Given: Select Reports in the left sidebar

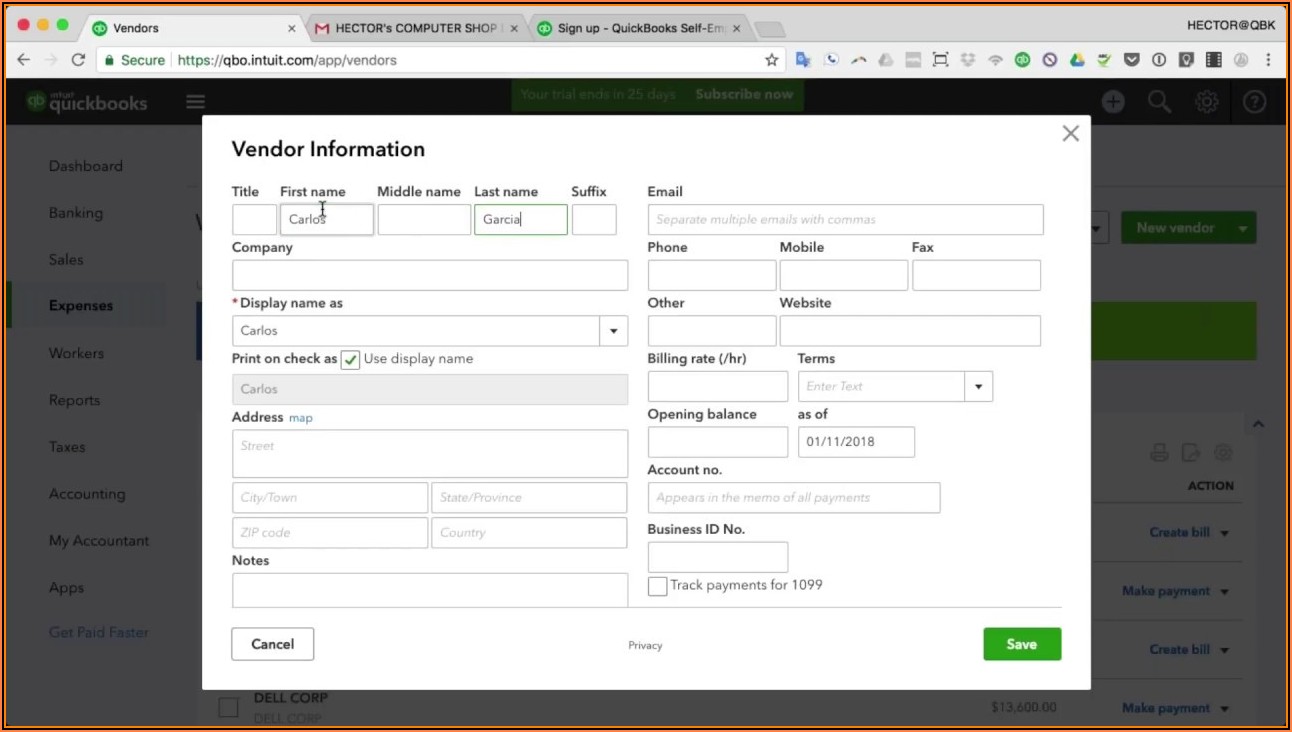Looking at the screenshot, I should (x=74, y=400).
